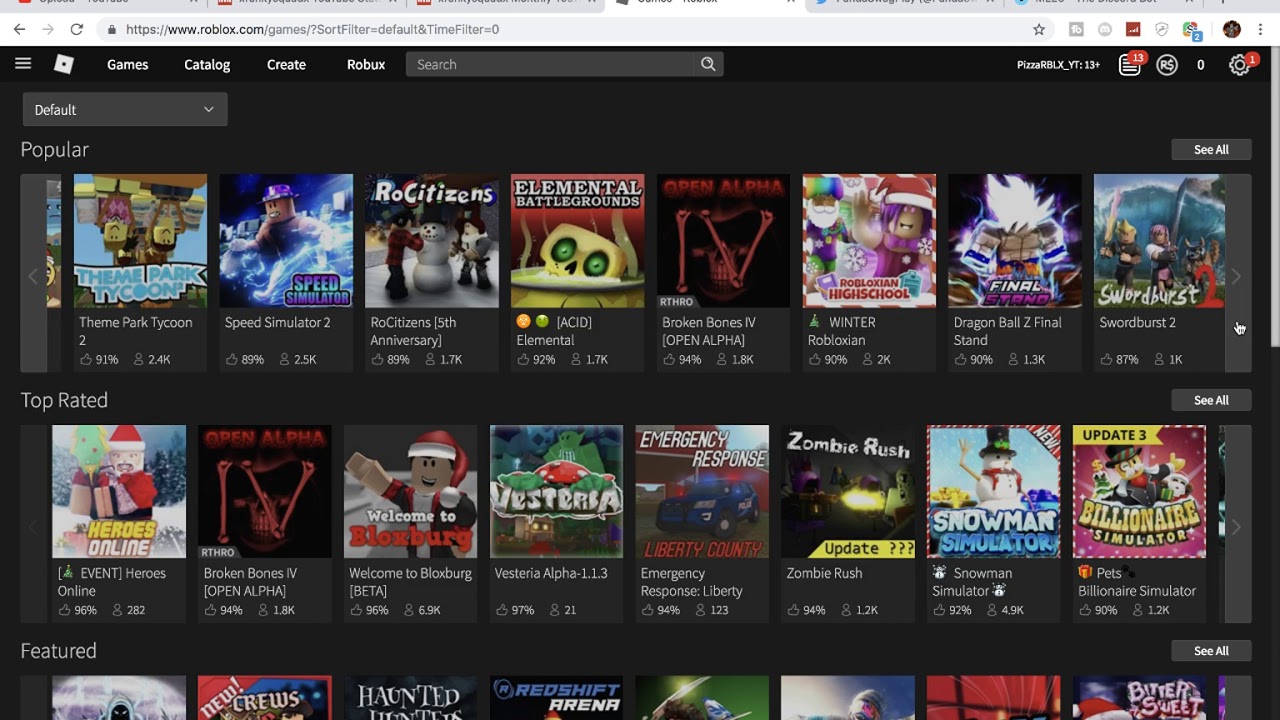Open Vesteria thumbnail
The image size is (1280, 720).
click(x=556, y=492)
